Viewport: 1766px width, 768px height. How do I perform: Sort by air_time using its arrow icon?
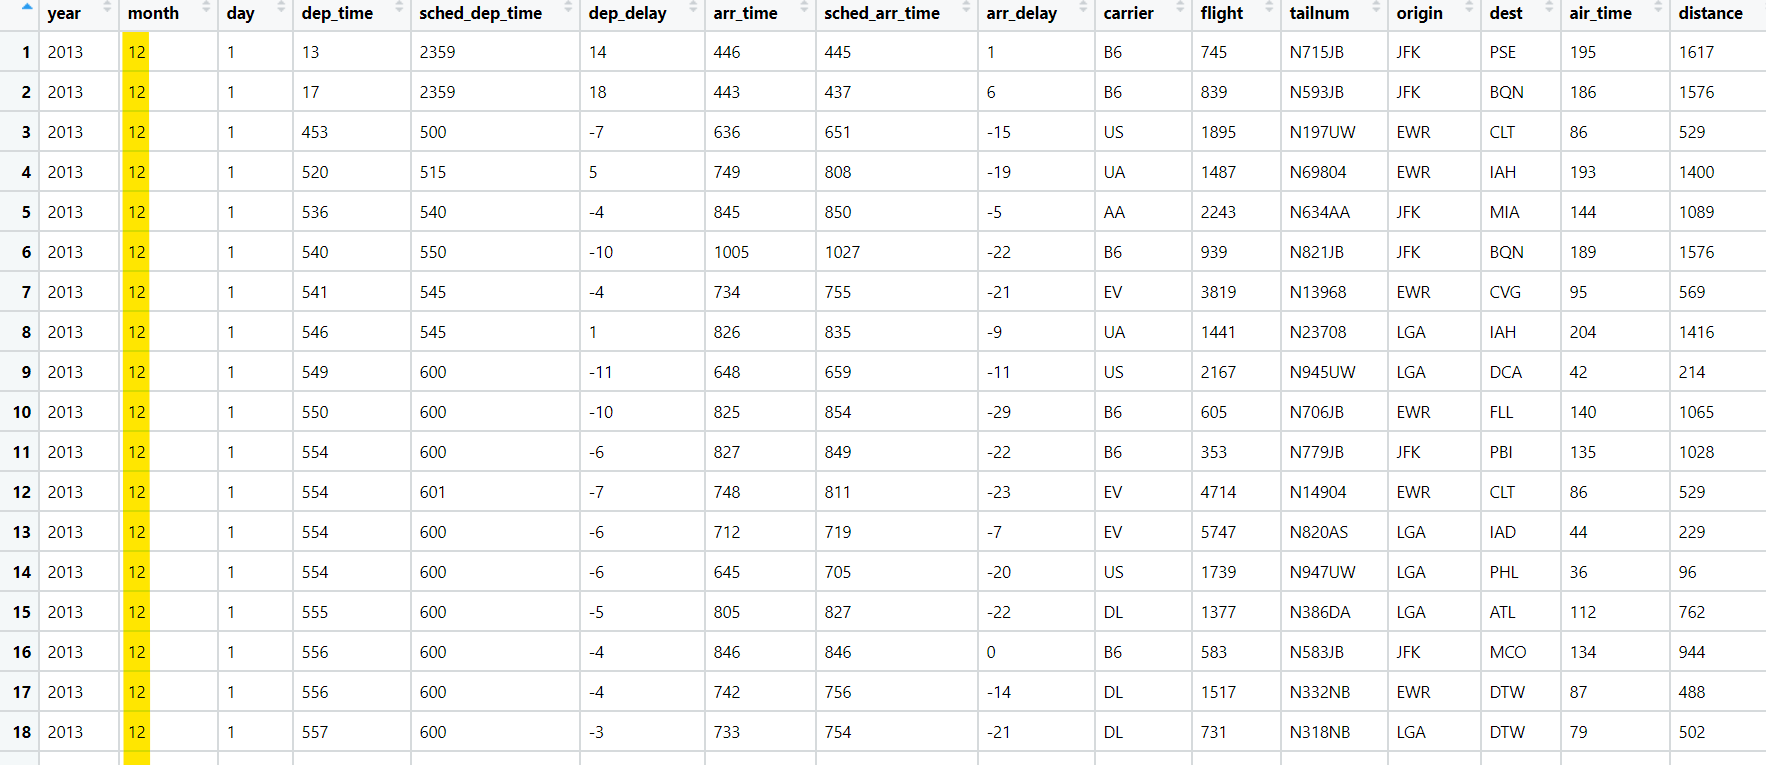click(1658, 7)
